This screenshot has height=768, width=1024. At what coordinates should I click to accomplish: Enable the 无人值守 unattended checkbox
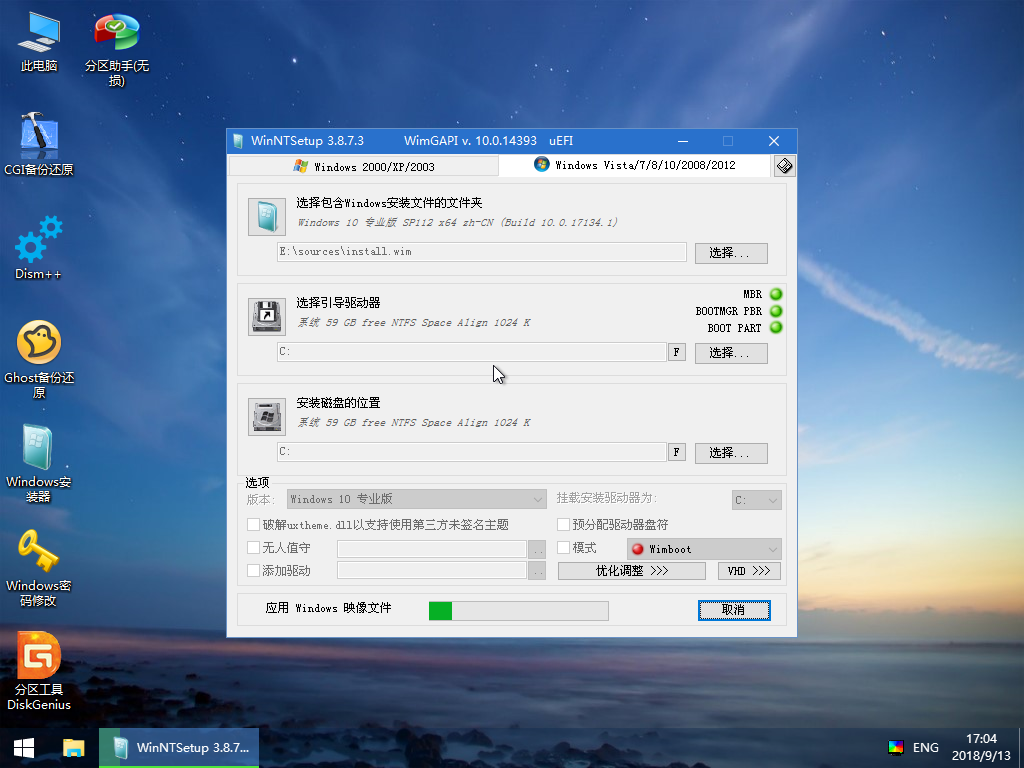[253, 548]
